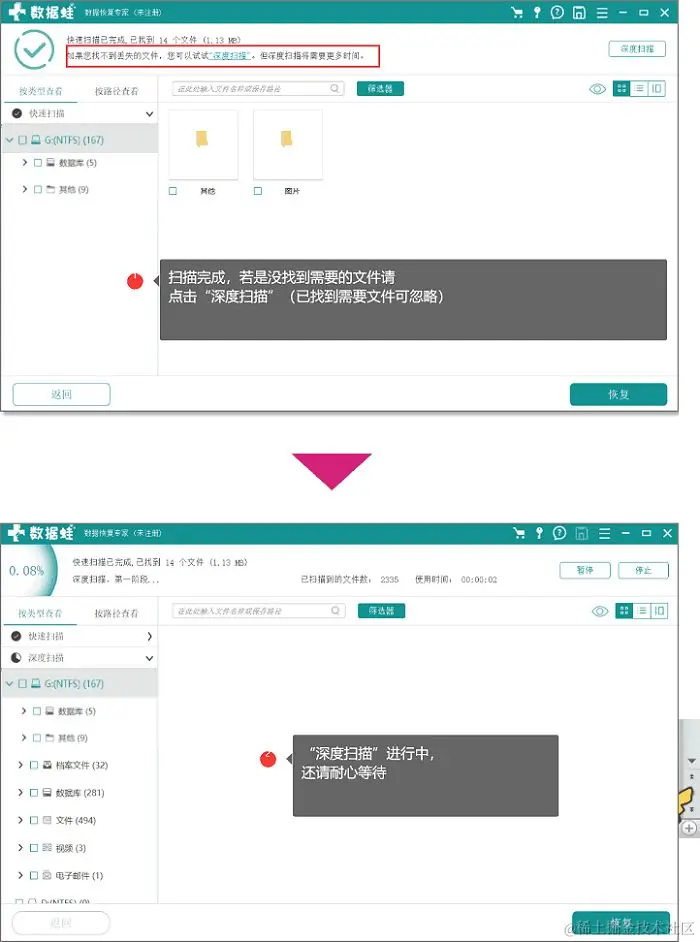Click the 电子邮件 (1) mail icon
Viewport: 700px width, 942px height.
[x=47, y=875]
